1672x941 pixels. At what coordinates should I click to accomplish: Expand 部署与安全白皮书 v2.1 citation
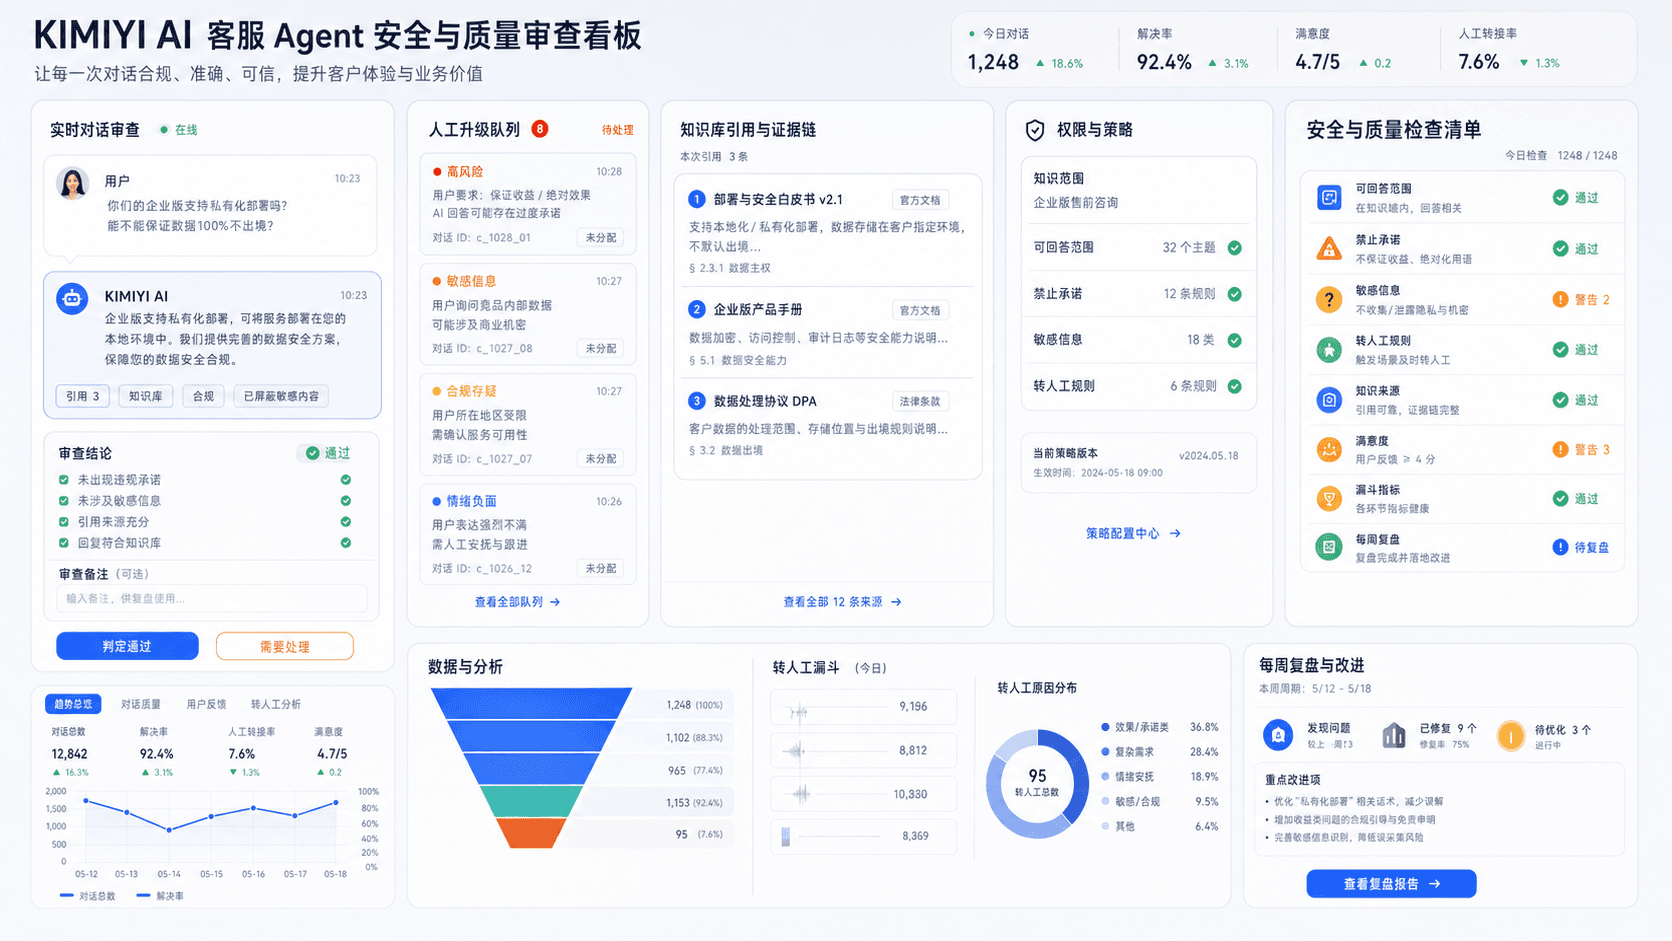point(827,231)
